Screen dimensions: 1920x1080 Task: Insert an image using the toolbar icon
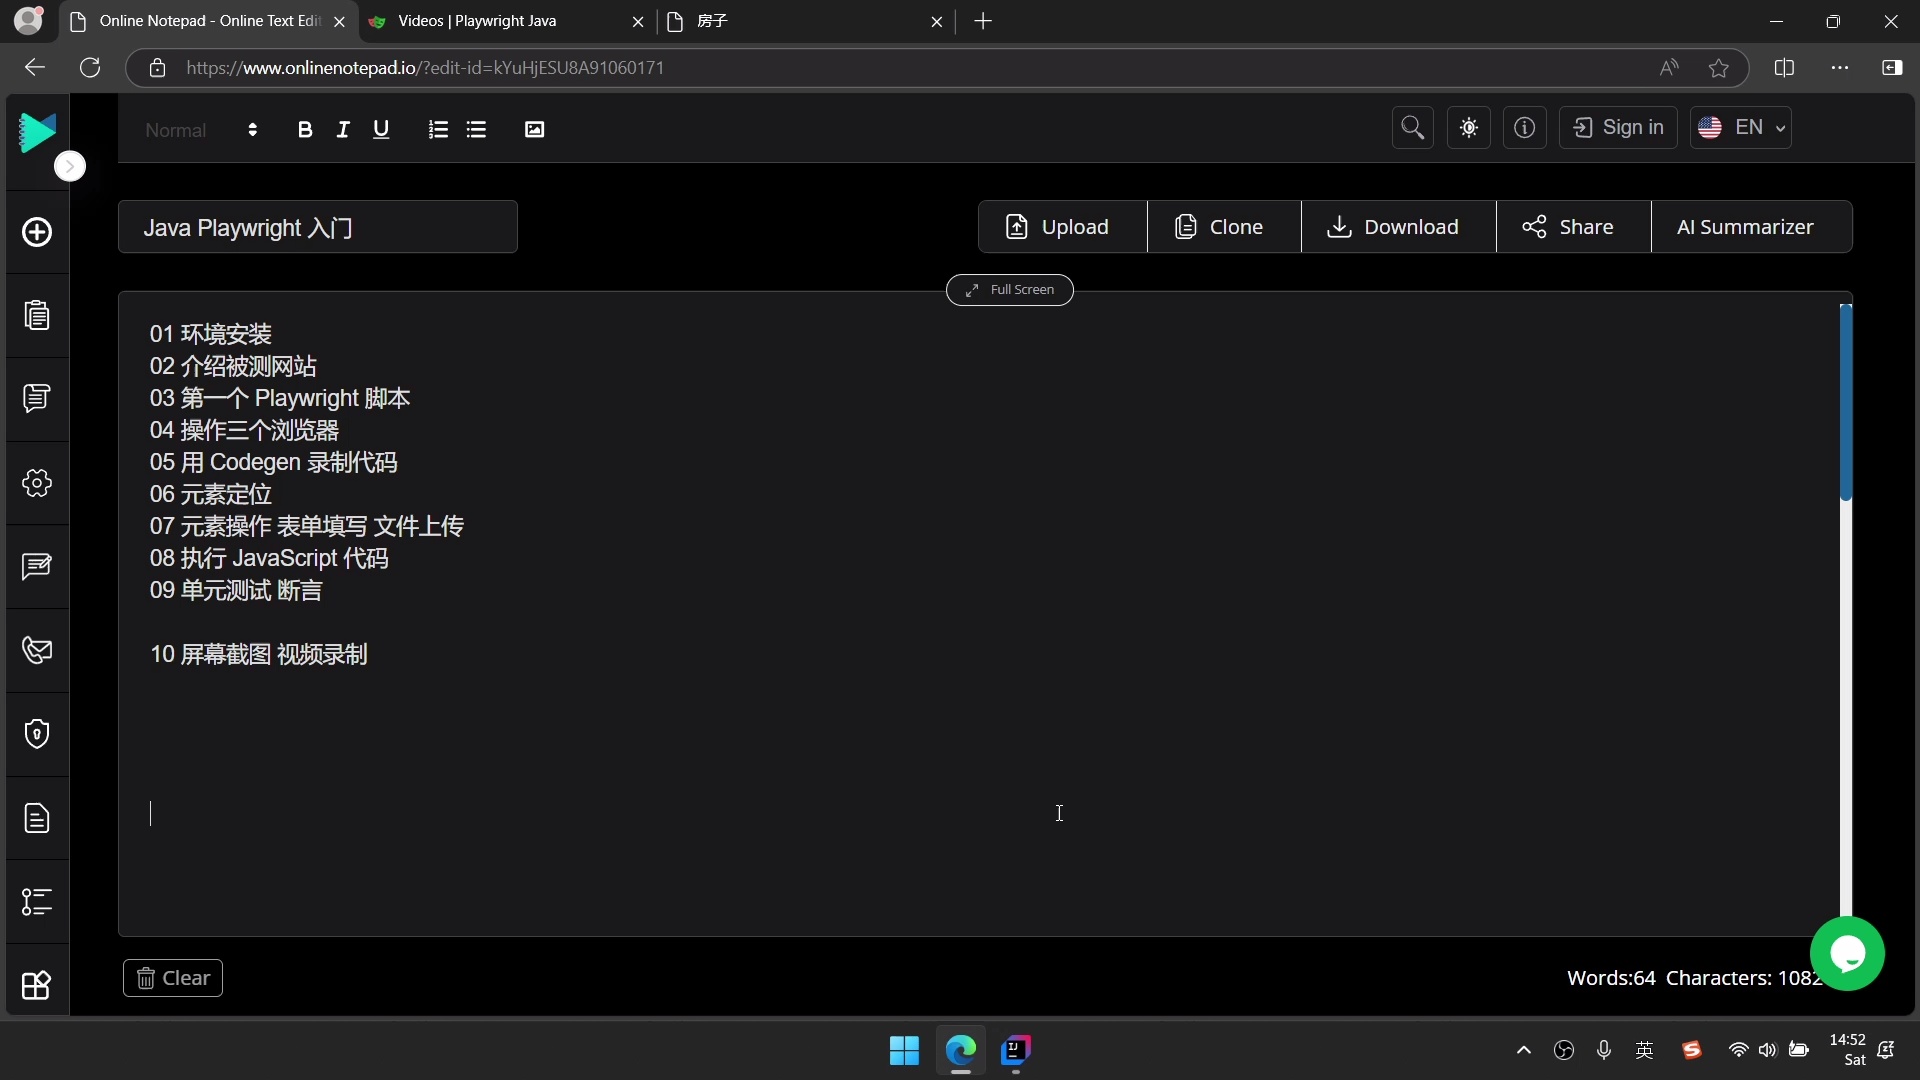tap(535, 129)
